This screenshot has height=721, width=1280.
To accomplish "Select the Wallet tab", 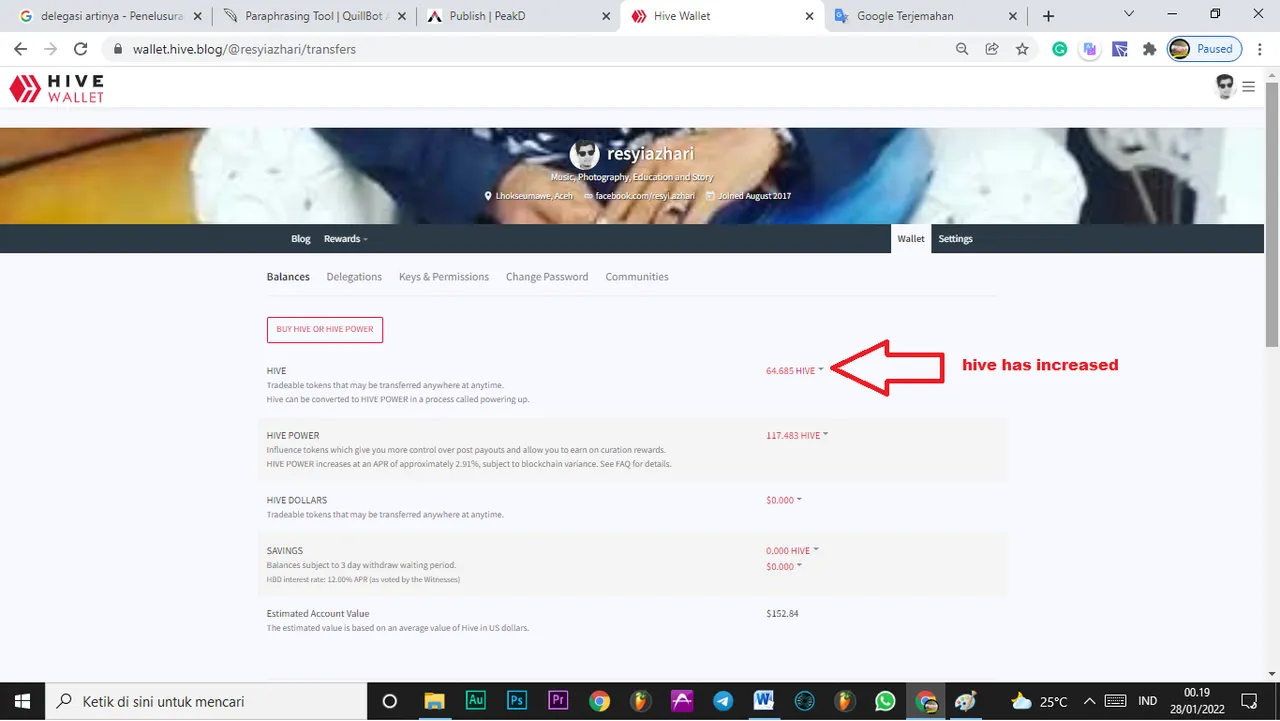I will 911,239.
